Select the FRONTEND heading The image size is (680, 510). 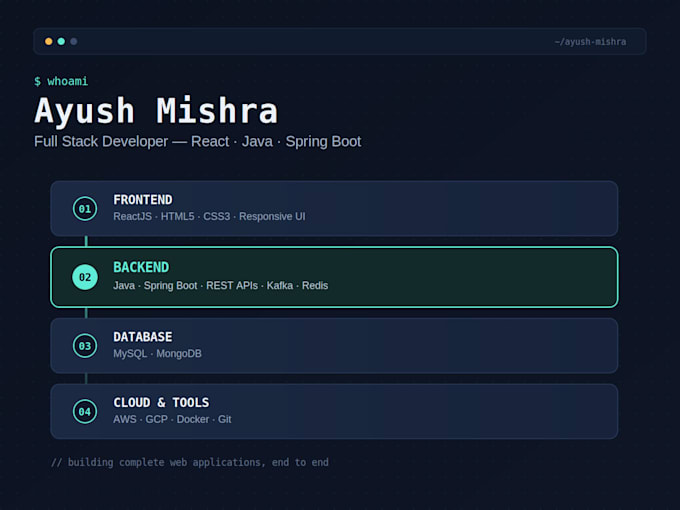(143, 199)
